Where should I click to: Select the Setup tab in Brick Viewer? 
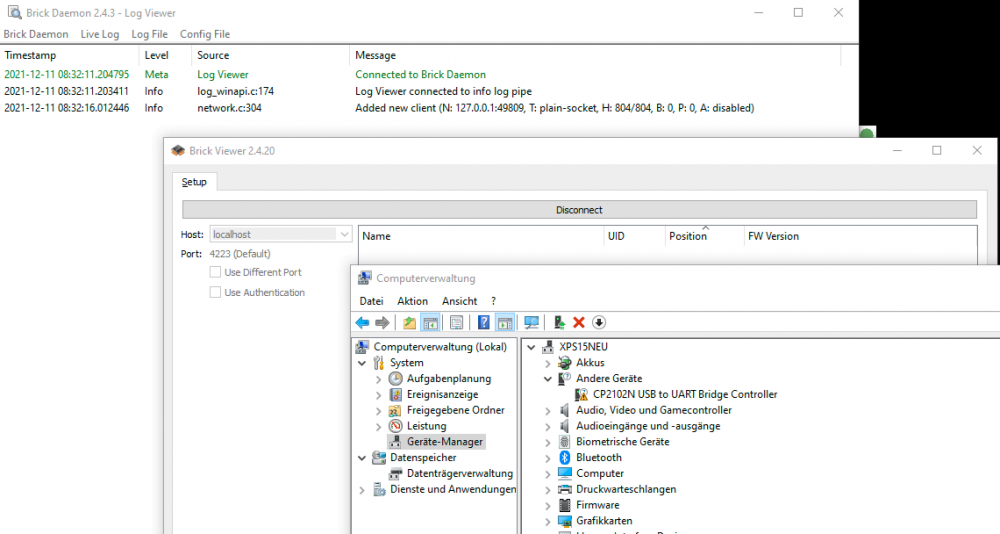click(194, 182)
